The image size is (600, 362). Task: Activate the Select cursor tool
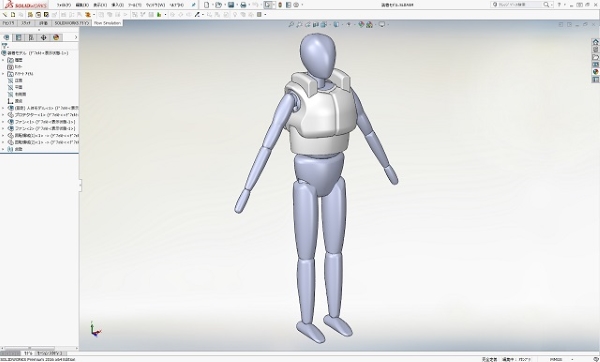[268, 5]
